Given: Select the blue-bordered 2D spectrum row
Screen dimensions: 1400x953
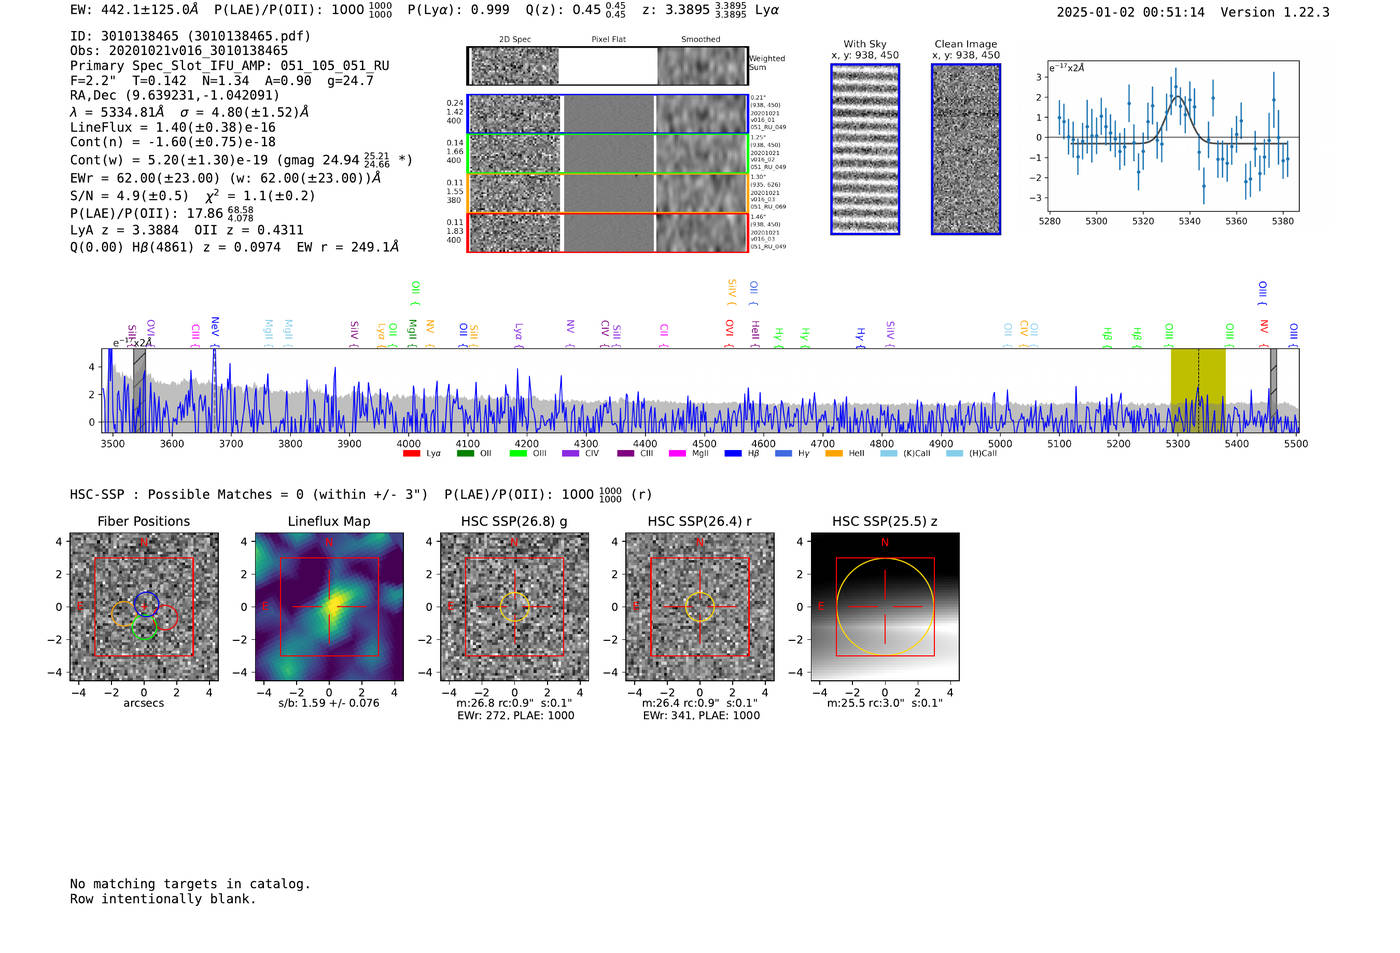Looking at the screenshot, I should [x=608, y=114].
